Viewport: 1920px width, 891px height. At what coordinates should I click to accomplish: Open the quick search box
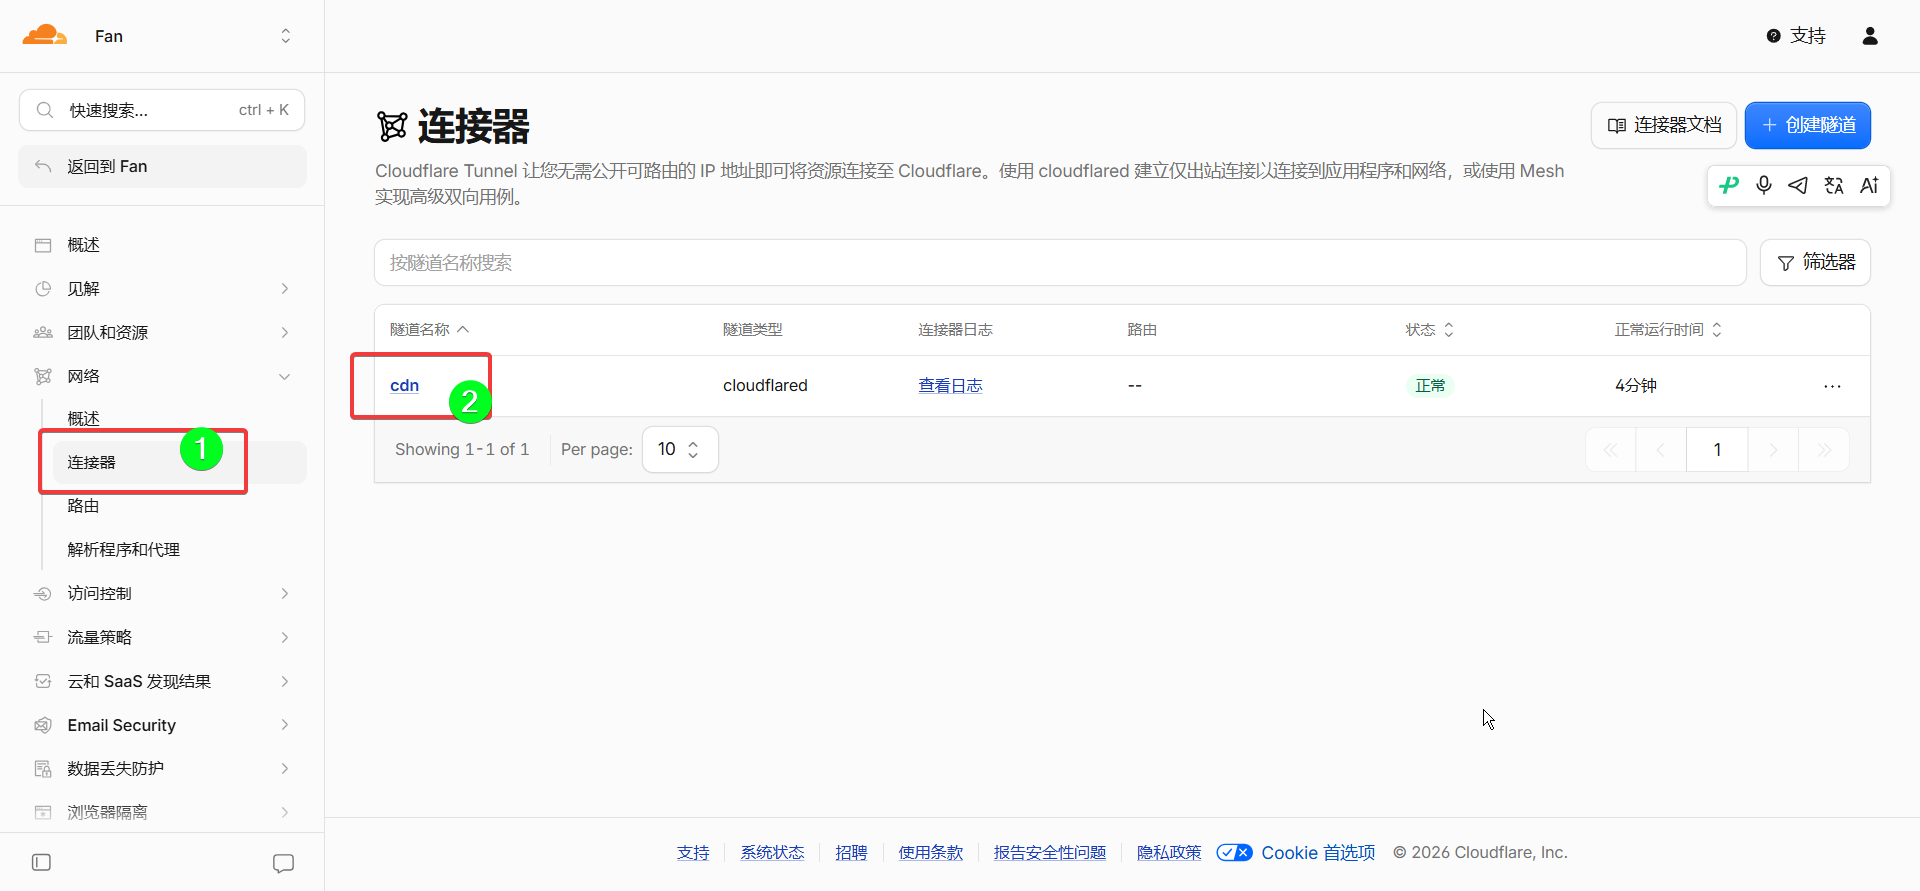[x=162, y=110]
